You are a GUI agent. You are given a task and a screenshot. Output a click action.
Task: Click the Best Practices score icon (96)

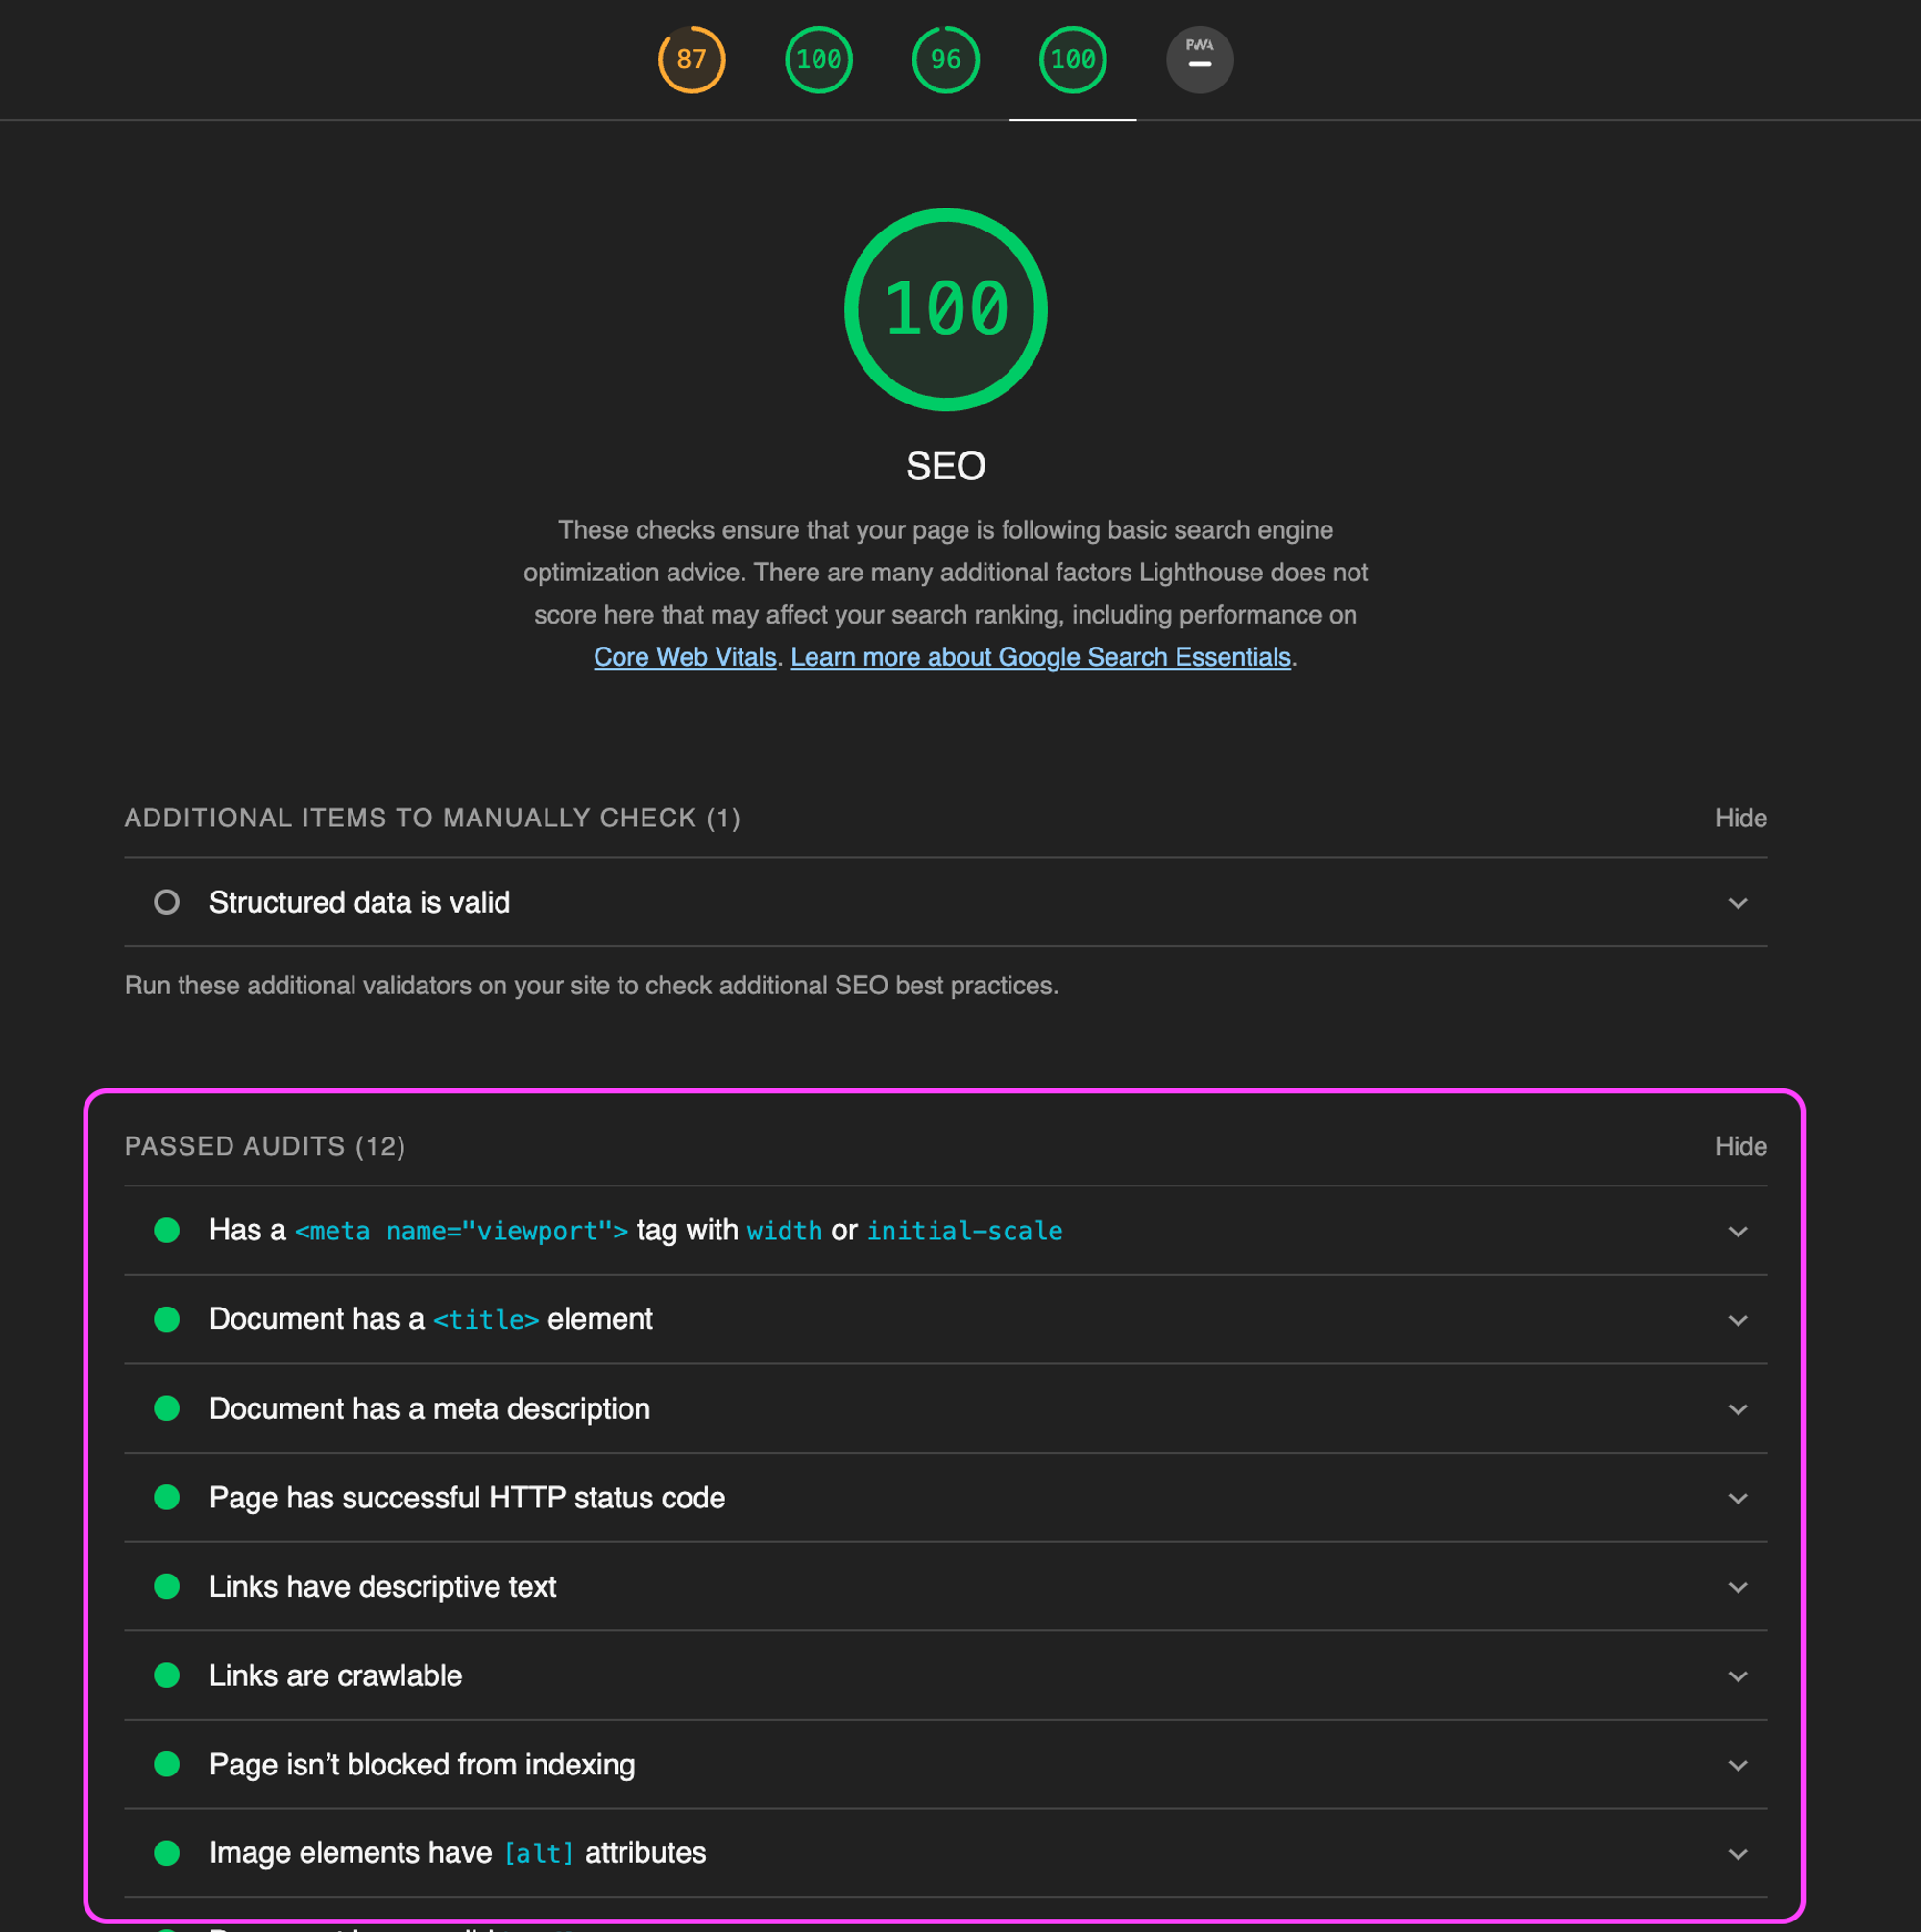(x=945, y=60)
